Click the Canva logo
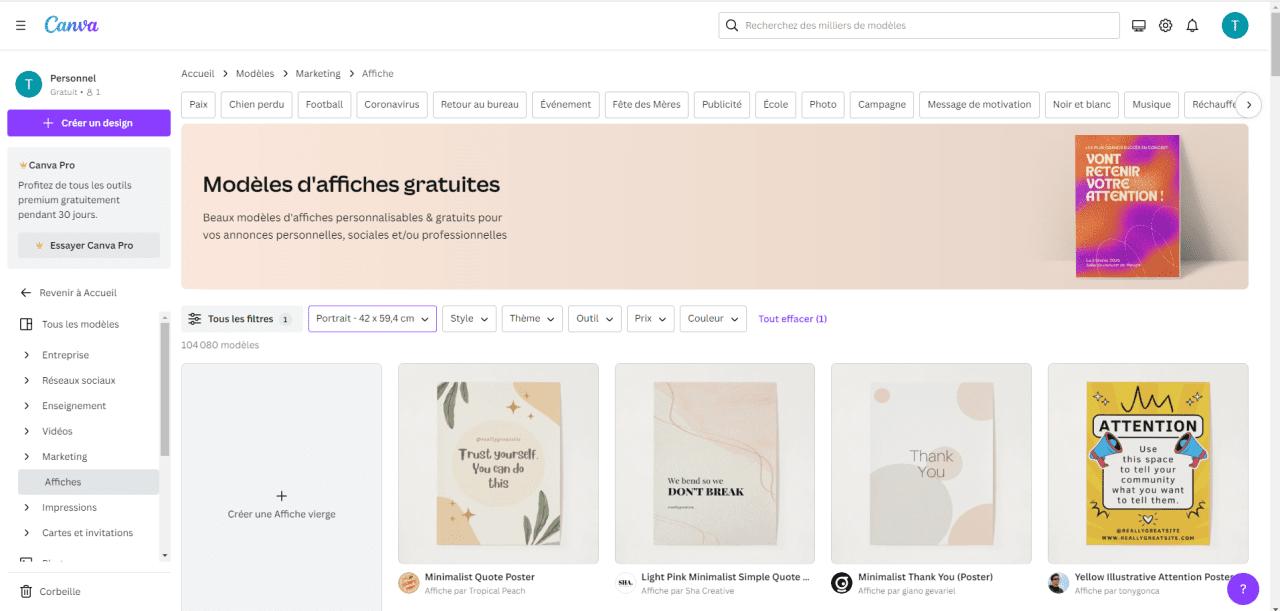 tap(71, 25)
